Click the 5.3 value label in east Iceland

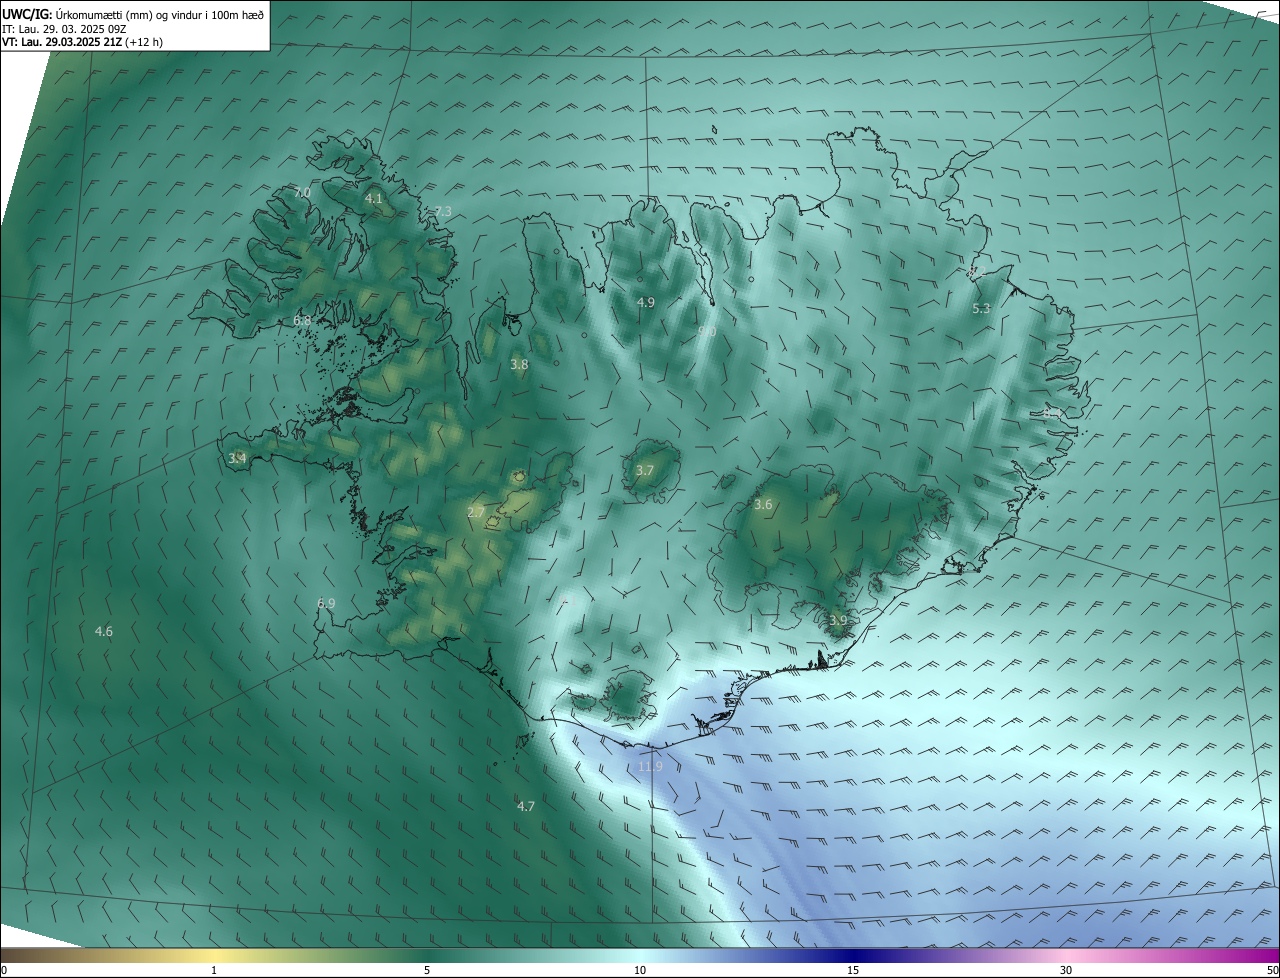coord(981,309)
